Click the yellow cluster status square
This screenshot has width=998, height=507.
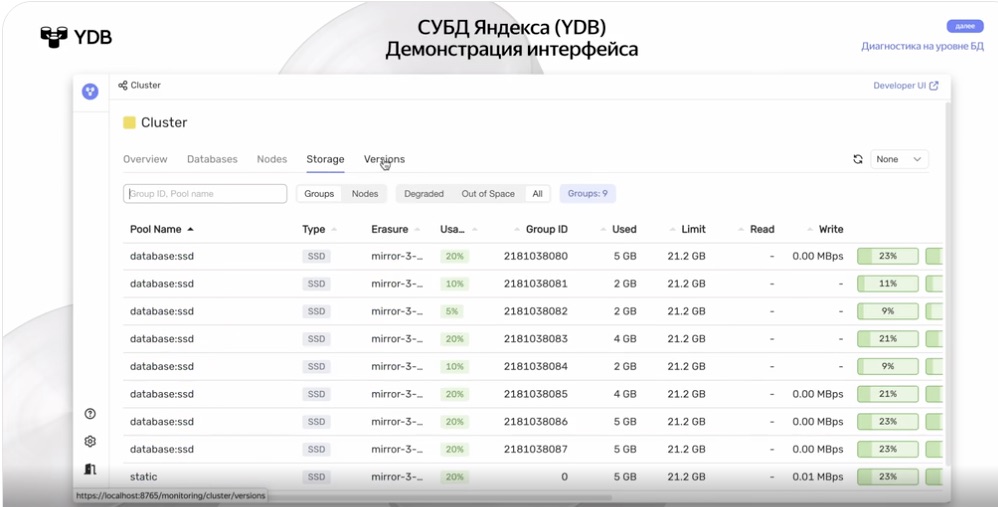[129, 123]
